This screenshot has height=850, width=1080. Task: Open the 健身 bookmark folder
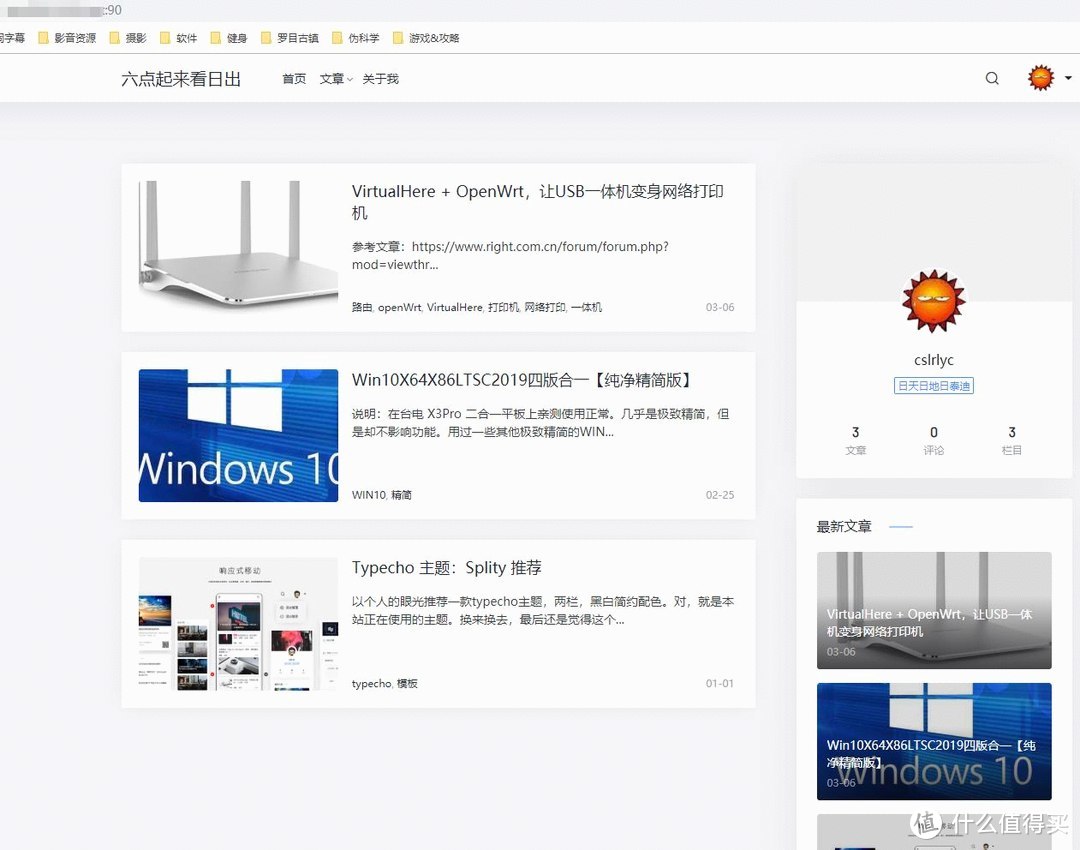click(229, 38)
